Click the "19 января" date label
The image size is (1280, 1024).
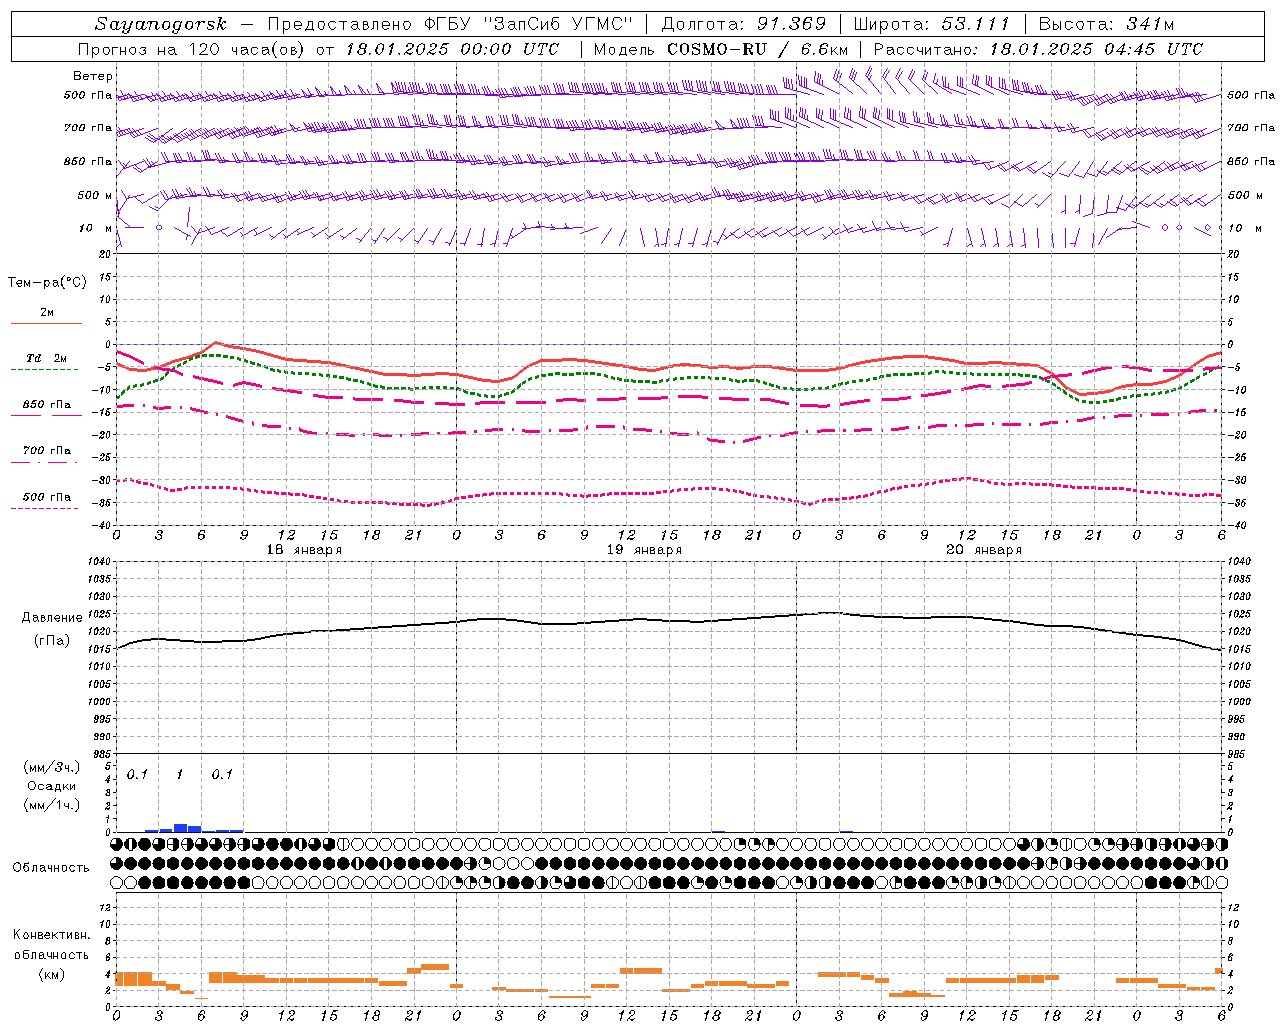click(x=644, y=550)
